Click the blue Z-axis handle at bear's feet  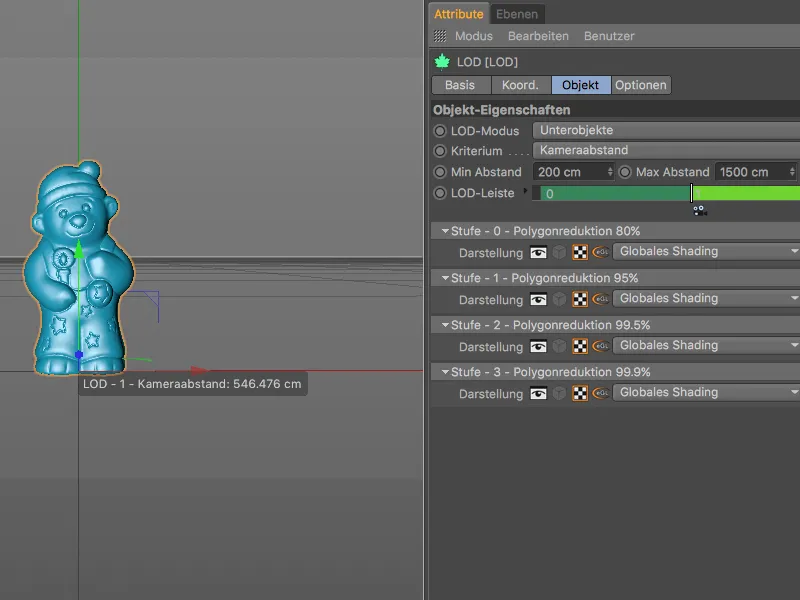tap(79, 354)
